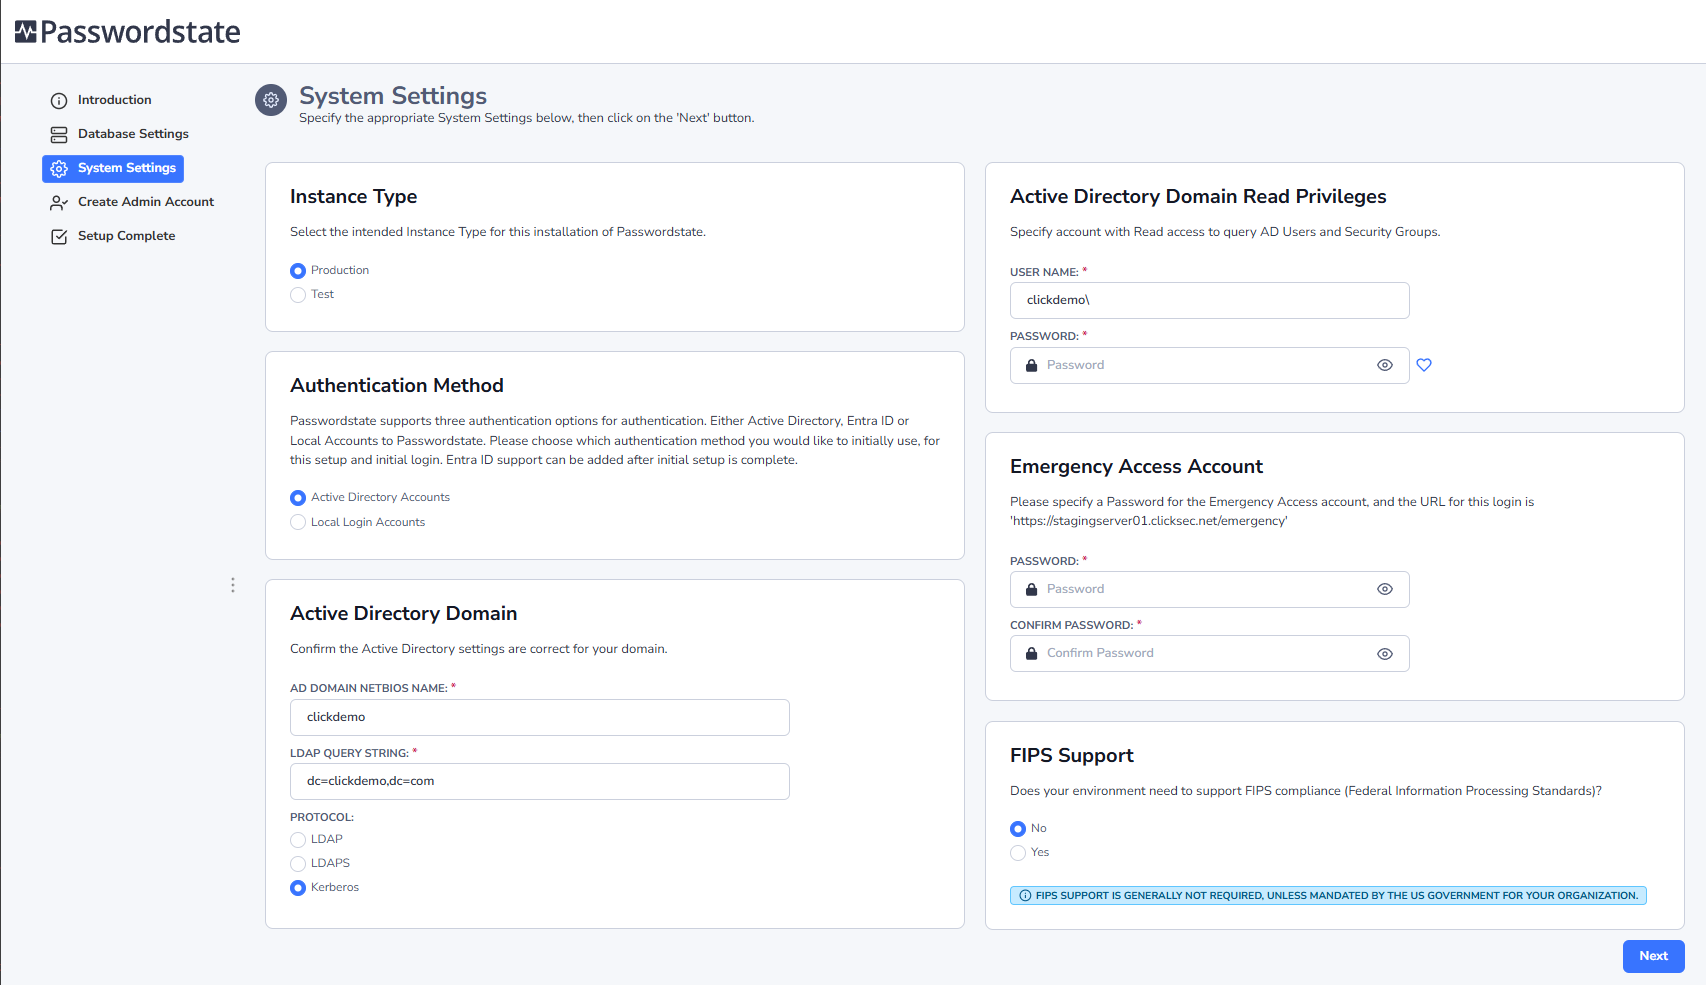Click the CONFIRM PASSWORD: label
The image size is (1706, 985).
(1071, 626)
